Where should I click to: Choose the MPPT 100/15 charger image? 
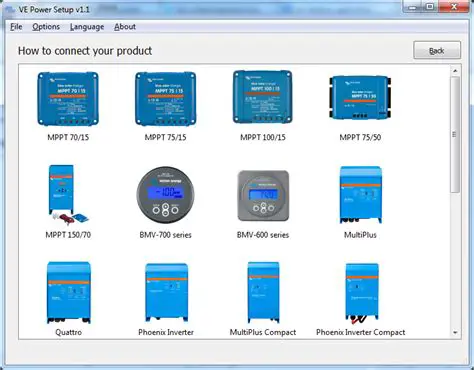click(263, 97)
